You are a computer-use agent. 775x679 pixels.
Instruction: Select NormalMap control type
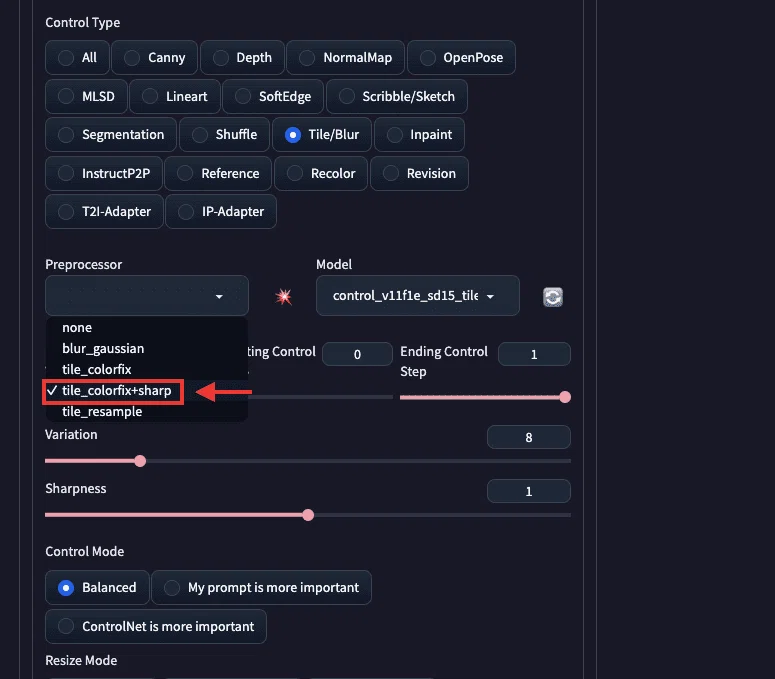coord(345,57)
